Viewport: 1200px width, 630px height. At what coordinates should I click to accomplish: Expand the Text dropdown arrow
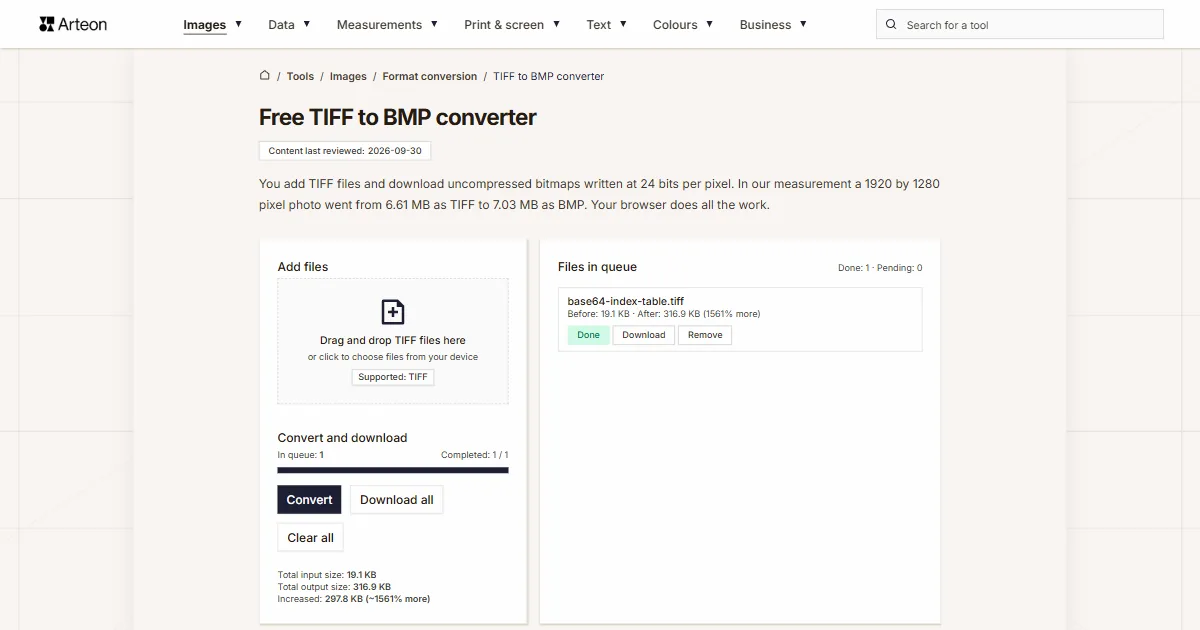[622, 24]
